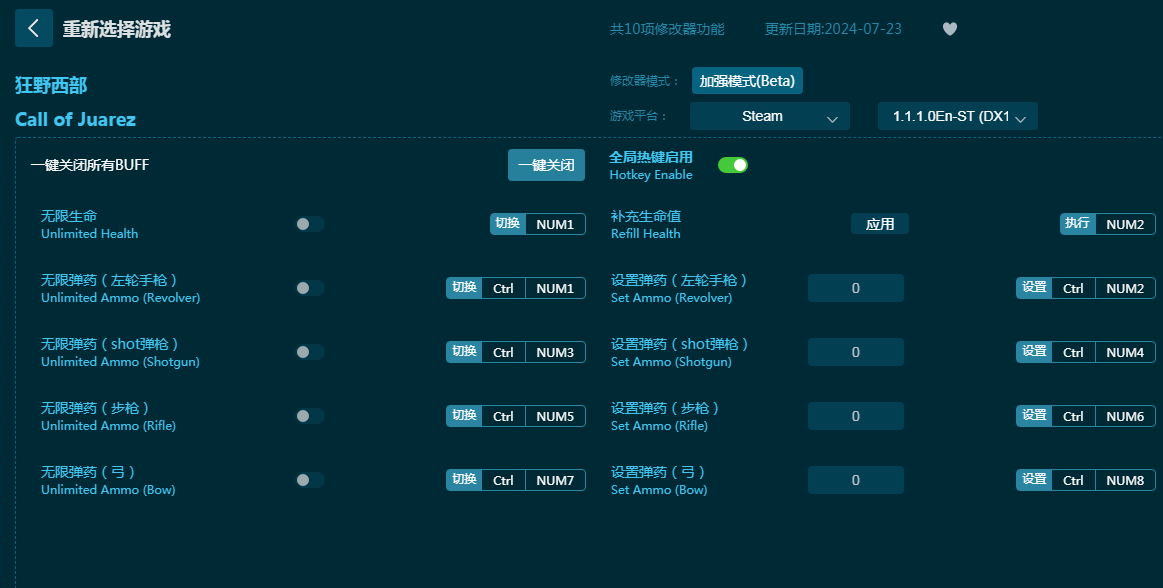The image size is (1163, 588).
Task: Open the 1.1.1.0En-ST version dropdown
Action: click(958, 116)
